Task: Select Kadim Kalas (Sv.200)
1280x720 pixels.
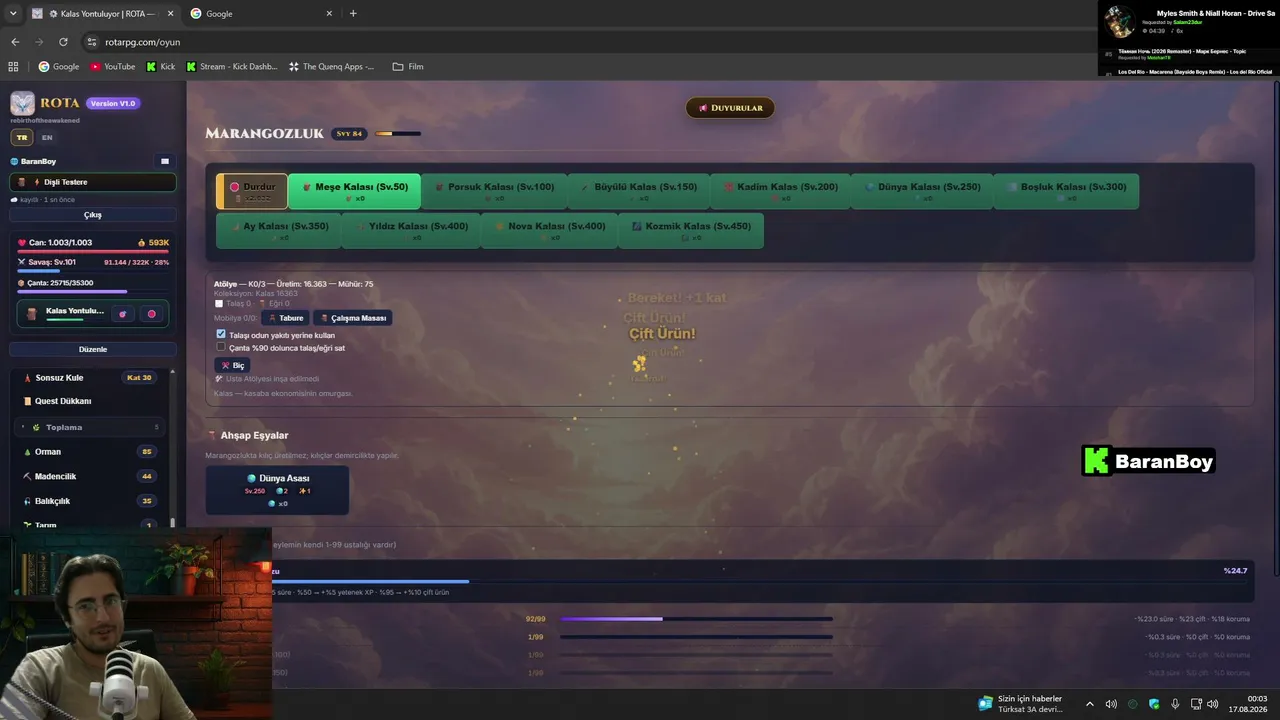Action: tap(781, 191)
